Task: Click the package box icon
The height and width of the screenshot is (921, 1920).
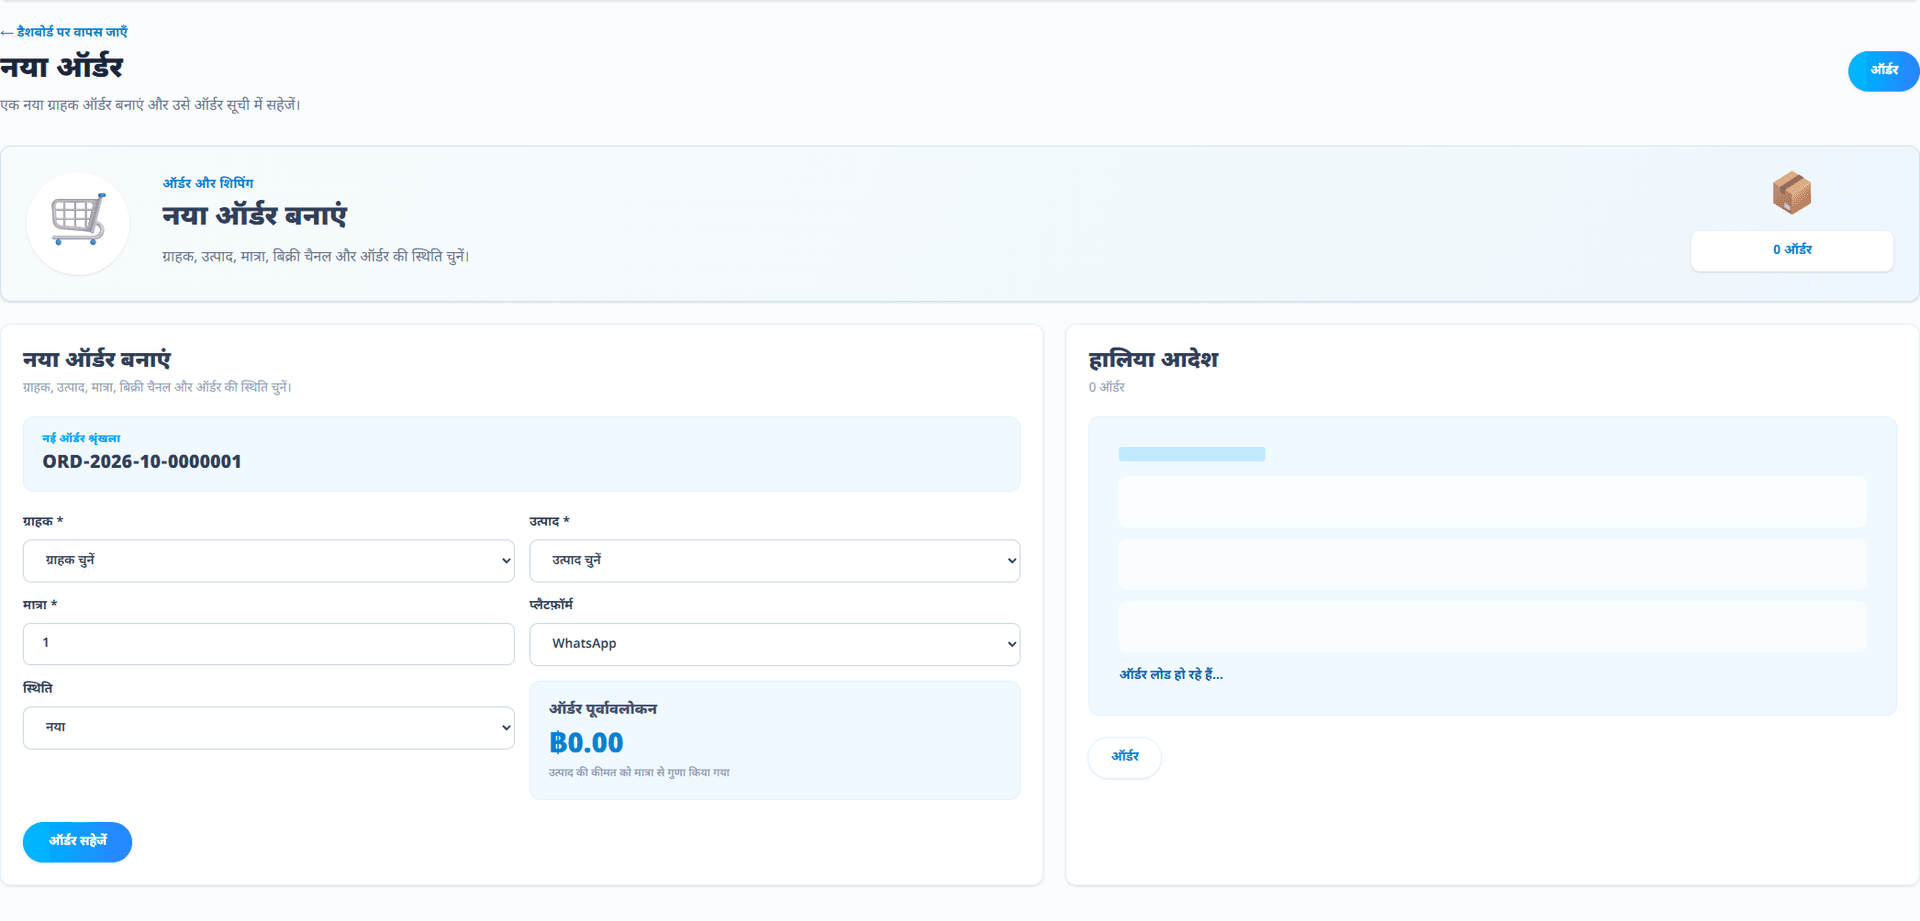Action: [x=1791, y=193]
